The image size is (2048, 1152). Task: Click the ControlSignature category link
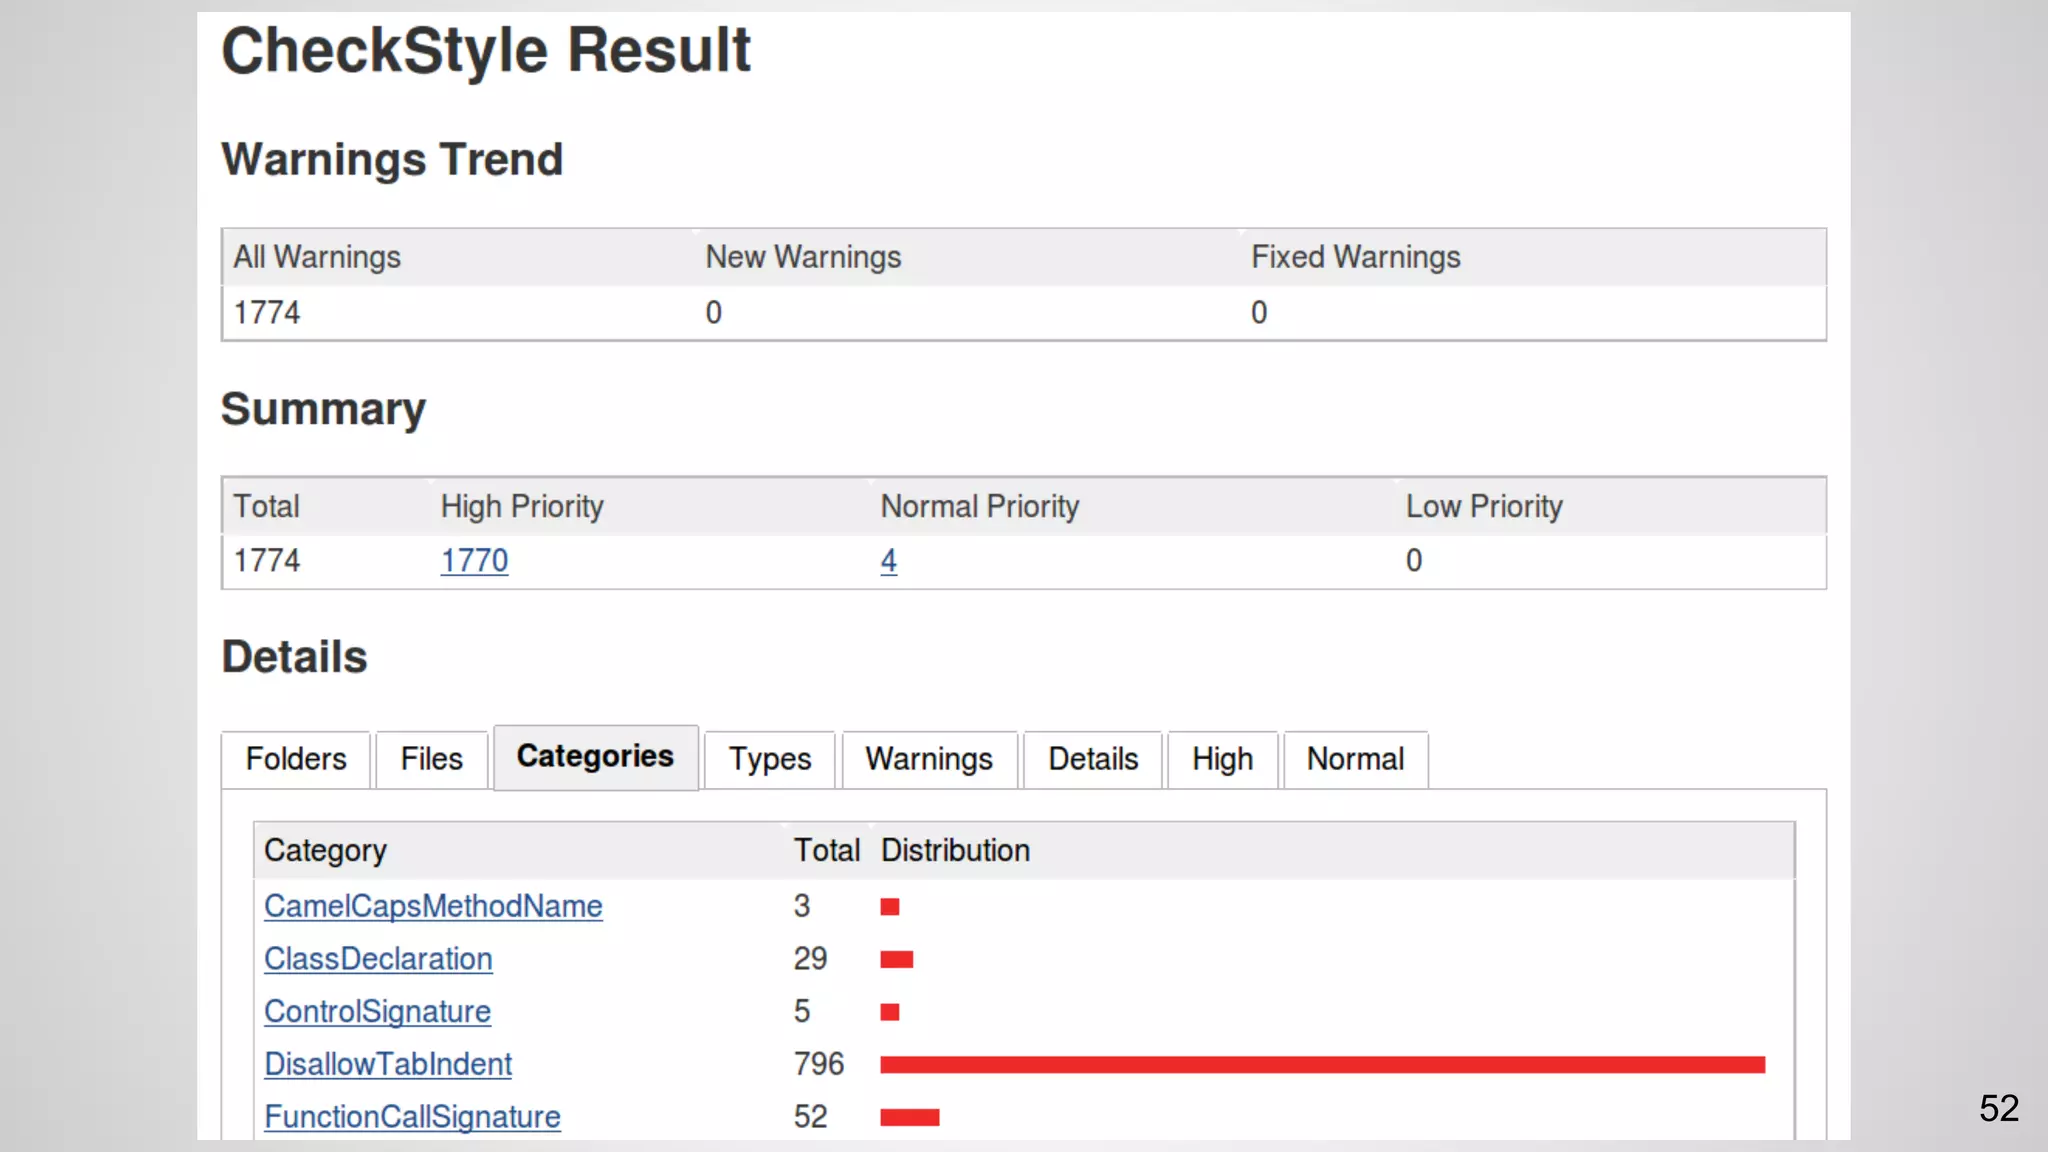377,1012
